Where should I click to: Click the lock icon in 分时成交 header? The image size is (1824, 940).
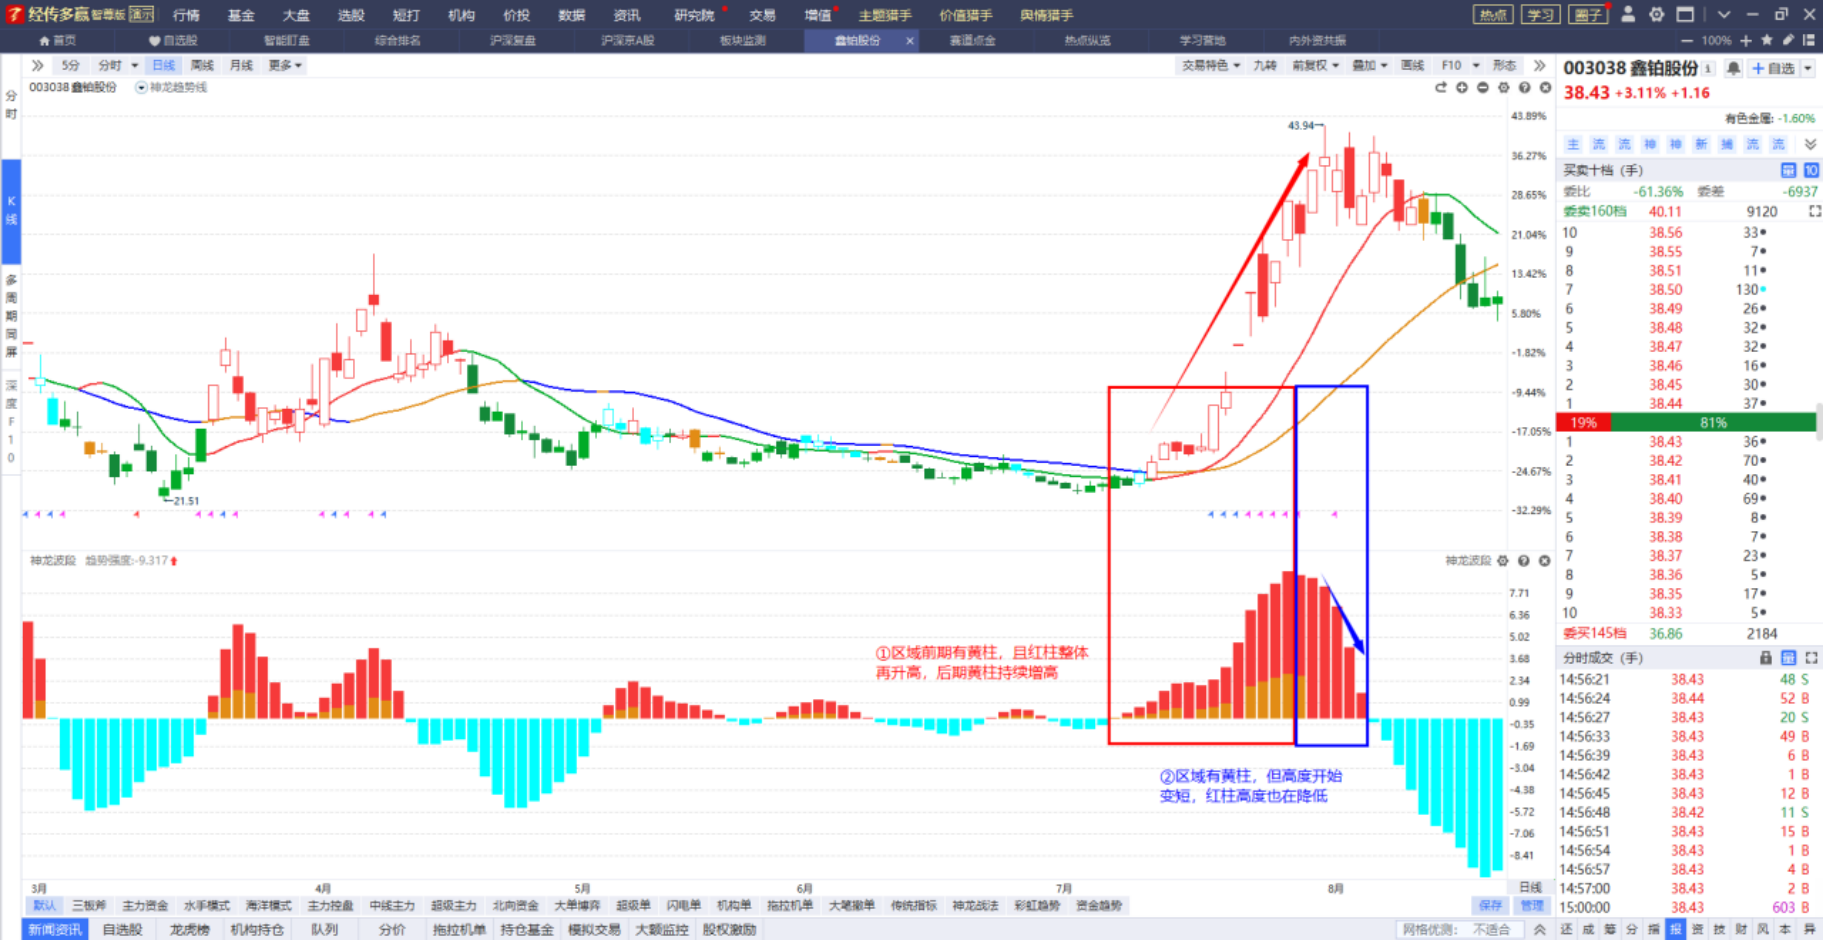(1766, 658)
